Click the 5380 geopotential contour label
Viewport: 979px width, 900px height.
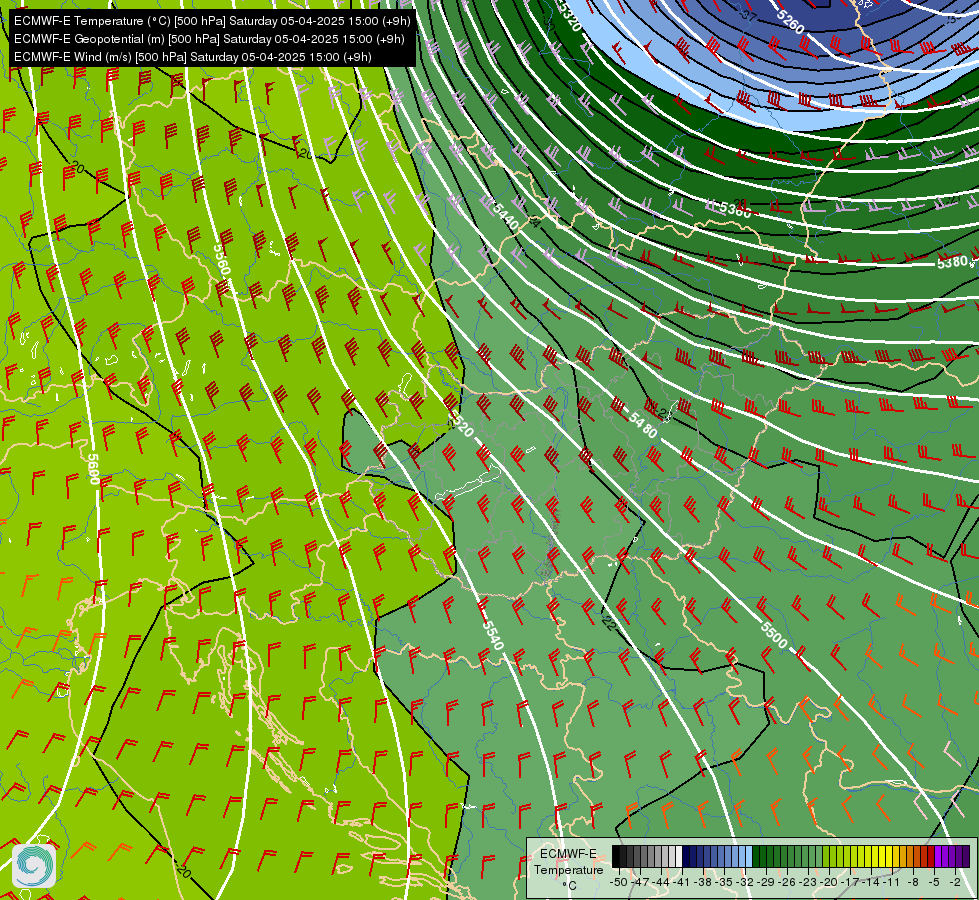click(x=952, y=262)
